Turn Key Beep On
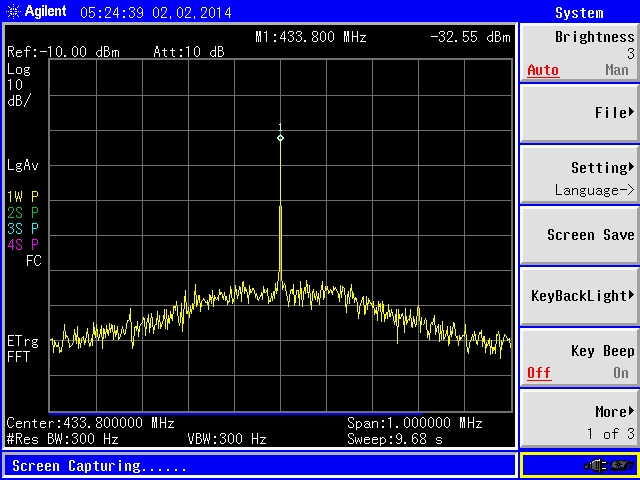 tap(620, 373)
